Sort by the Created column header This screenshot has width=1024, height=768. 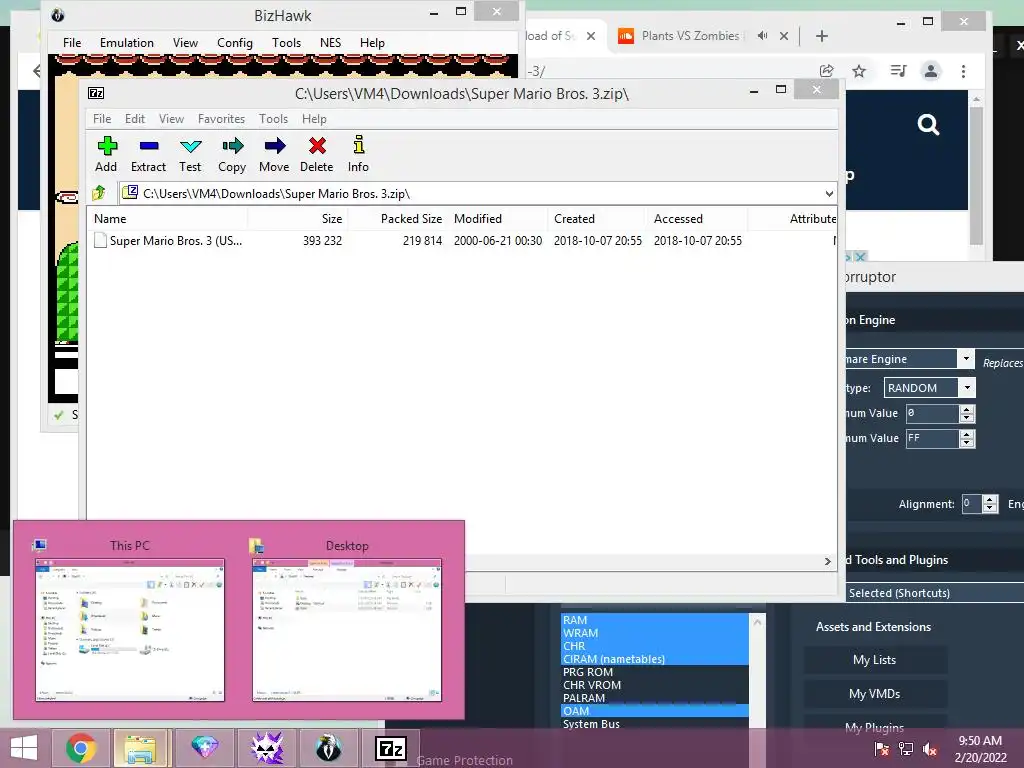point(597,219)
